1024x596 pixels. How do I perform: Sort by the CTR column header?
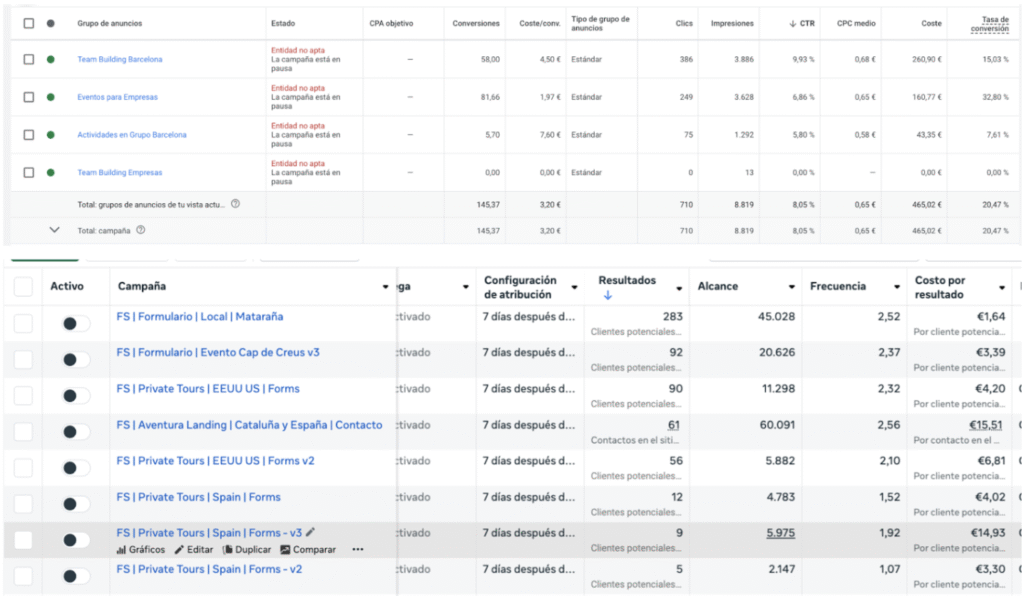pyautogui.click(x=802, y=23)
